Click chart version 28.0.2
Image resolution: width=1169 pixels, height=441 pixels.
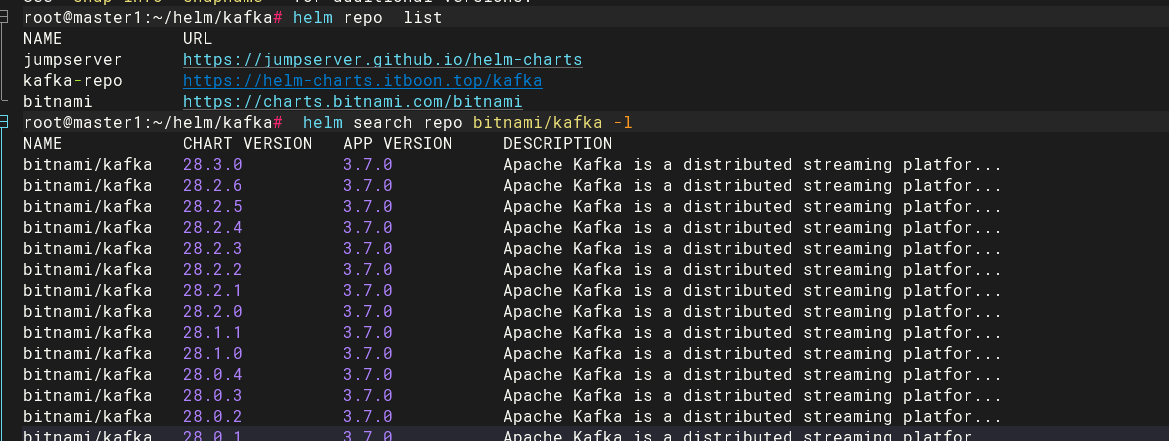[212, 416]
